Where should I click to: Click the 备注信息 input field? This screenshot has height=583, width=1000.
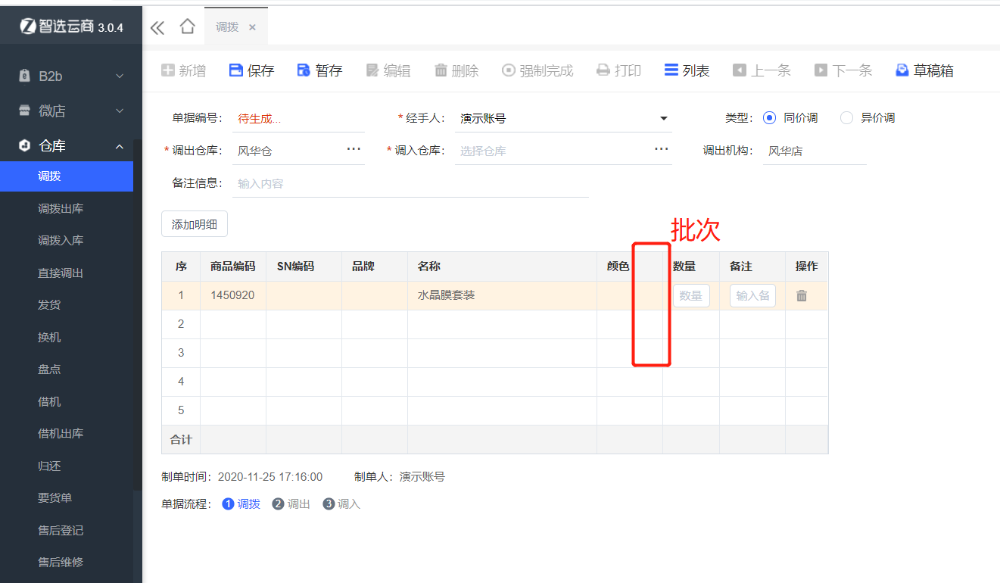410,184
